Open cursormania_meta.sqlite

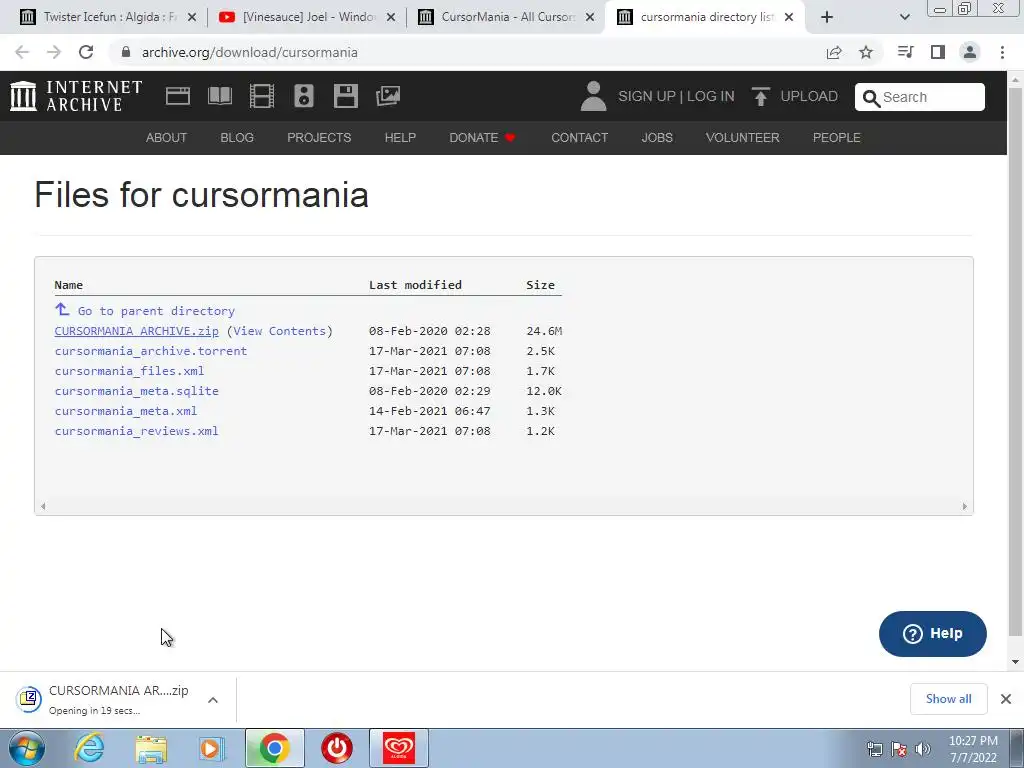(x=136, y=391)
